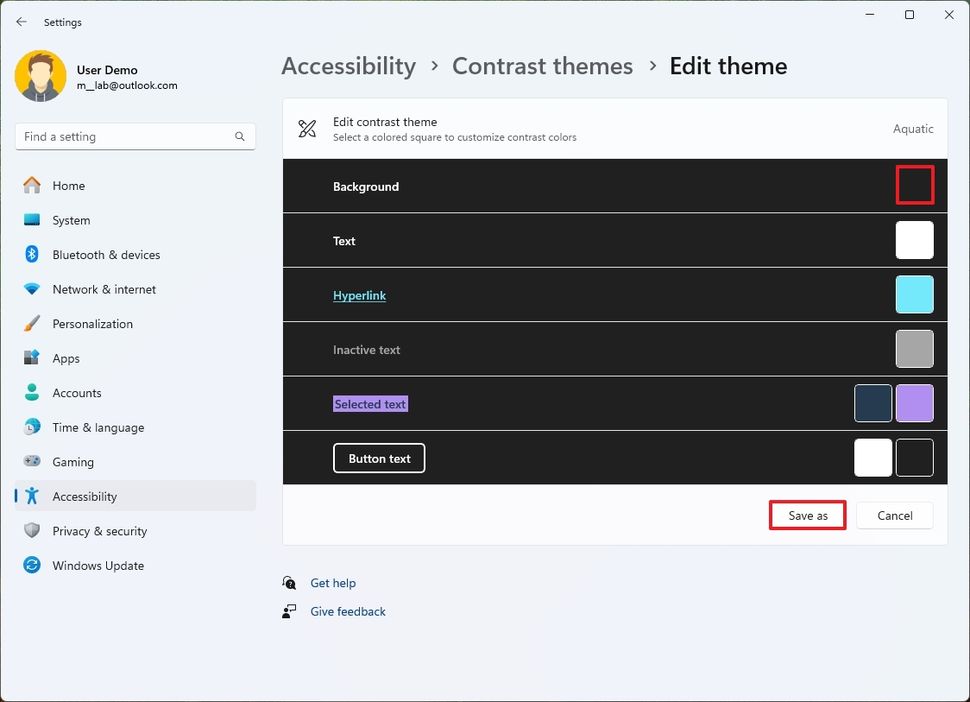Cancel editing the theme

894,515
